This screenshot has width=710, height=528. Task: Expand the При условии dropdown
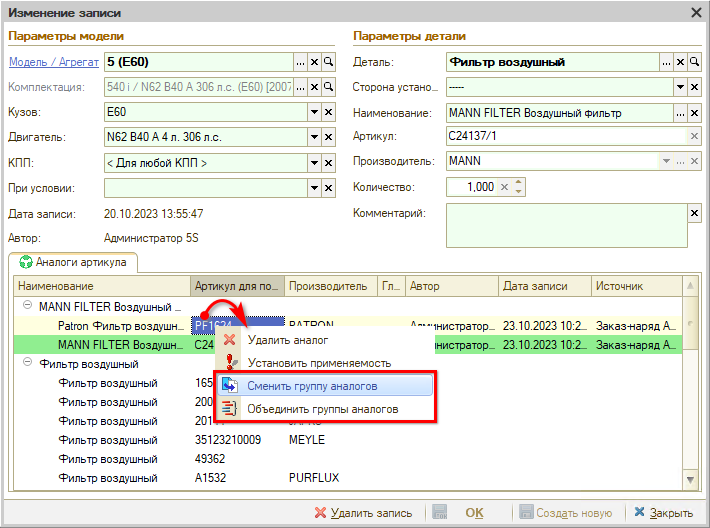tap(314, 188)
